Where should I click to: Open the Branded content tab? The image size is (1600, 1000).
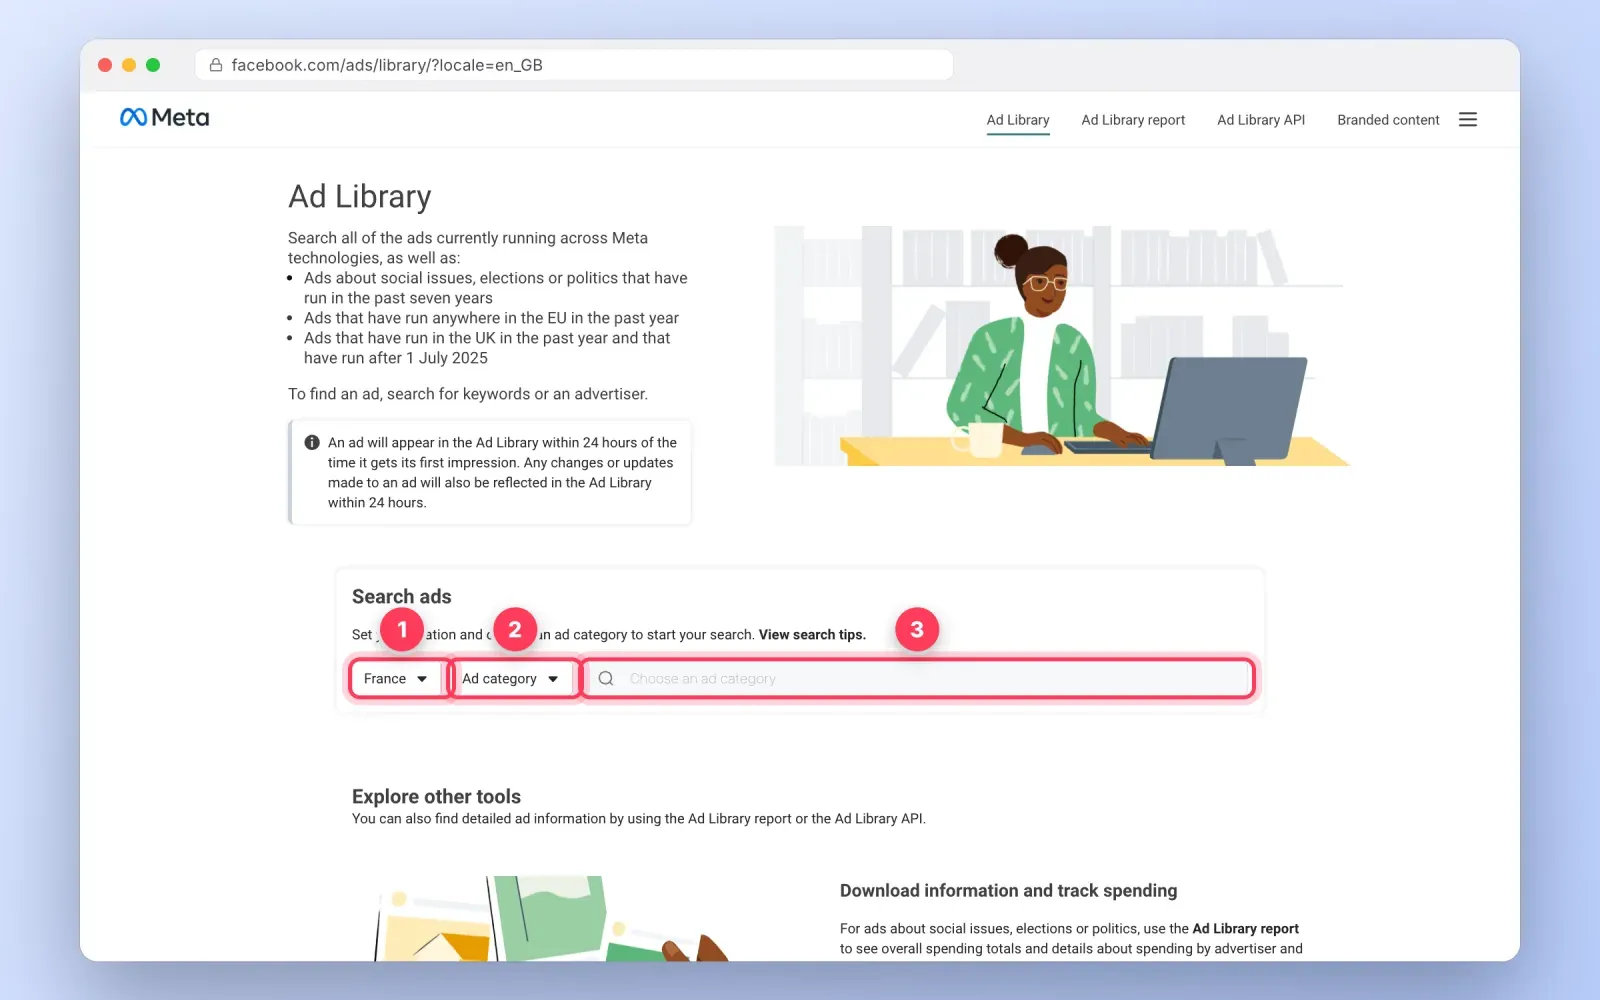1388,120
